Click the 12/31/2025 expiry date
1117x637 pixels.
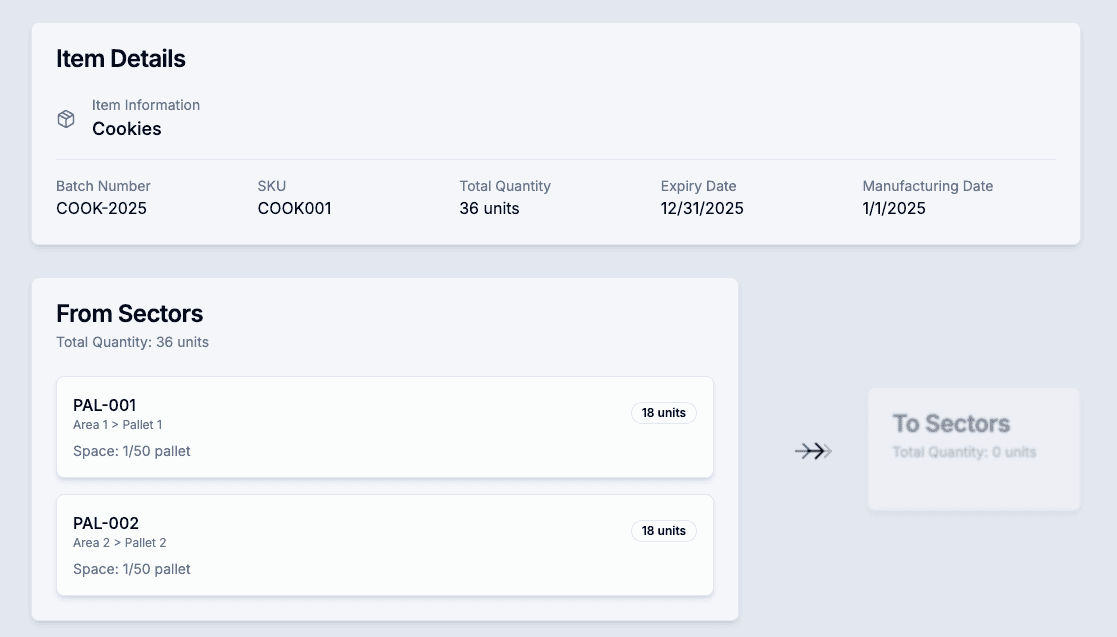click(x=702, y=209)
